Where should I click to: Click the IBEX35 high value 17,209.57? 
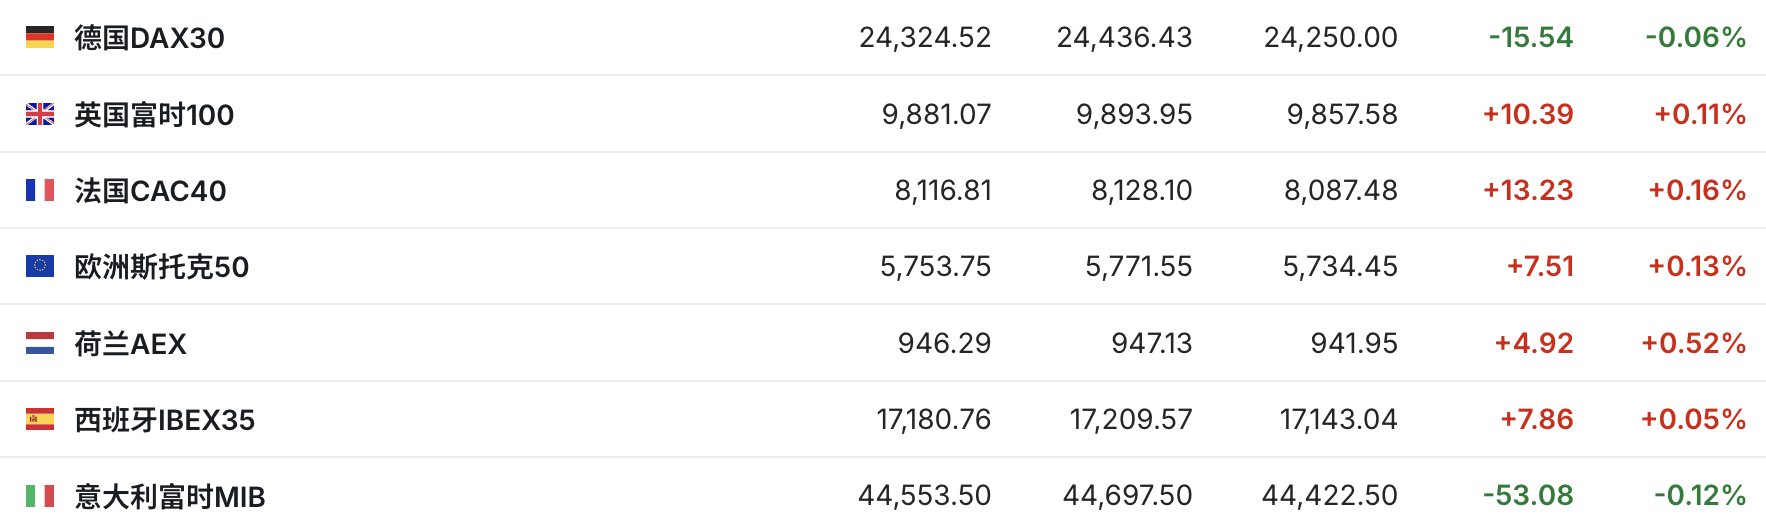1131,419
